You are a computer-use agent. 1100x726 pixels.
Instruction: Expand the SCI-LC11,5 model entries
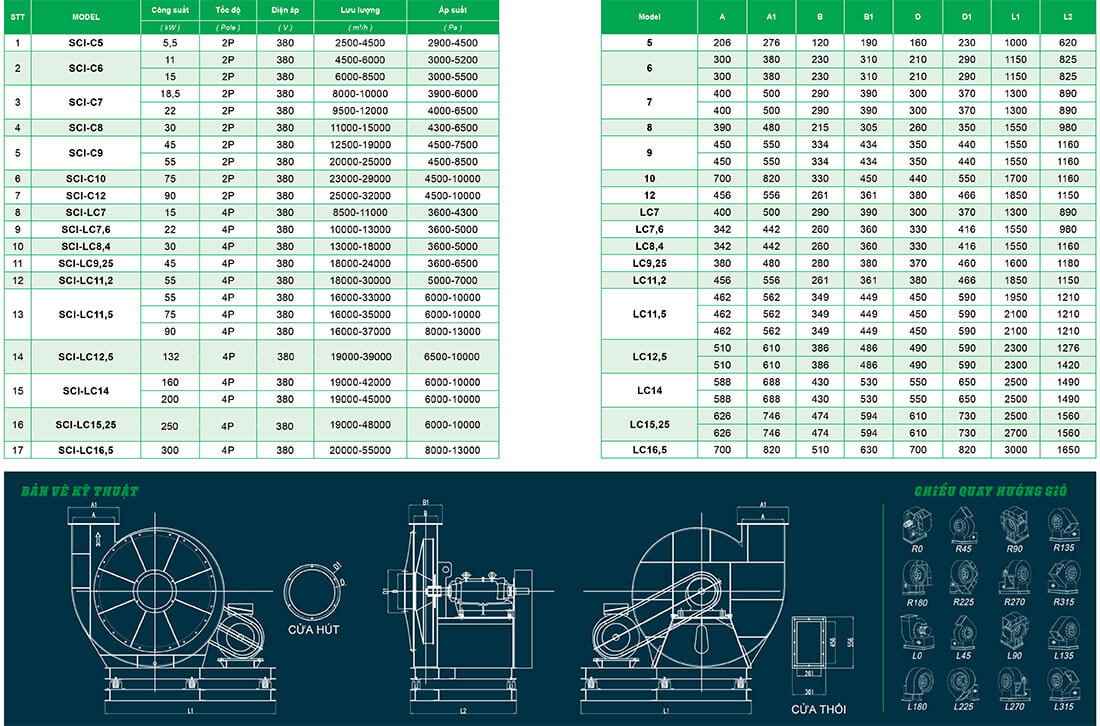[x=88, y=316]
